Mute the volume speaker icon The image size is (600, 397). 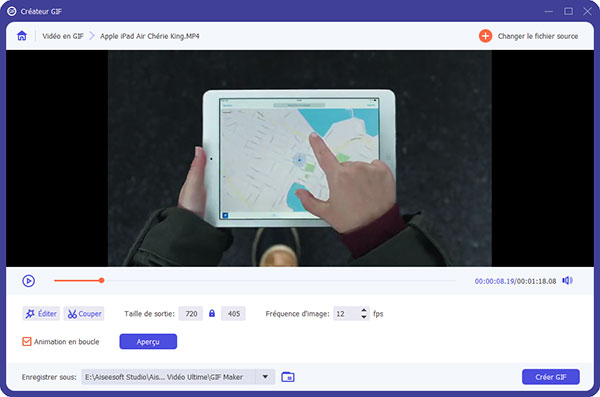click(567, 281)
